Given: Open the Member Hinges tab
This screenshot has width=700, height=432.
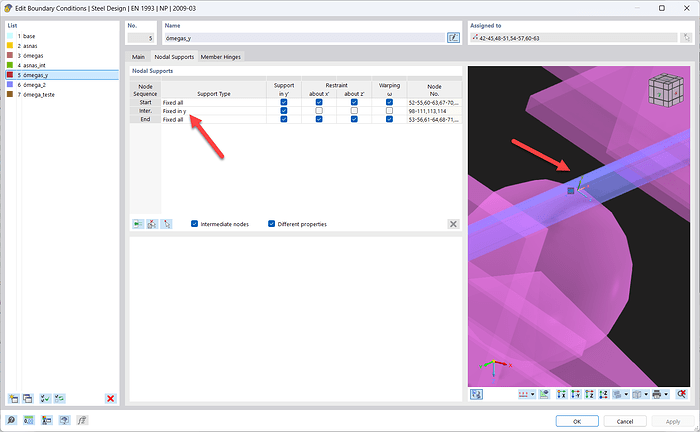Looking at the screenshot, I should click(220, 58).
